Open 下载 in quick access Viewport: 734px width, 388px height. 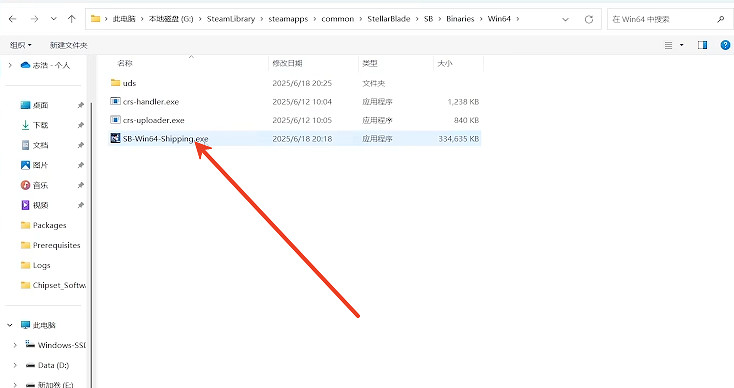pyautogui.click(x=35, y=125)
